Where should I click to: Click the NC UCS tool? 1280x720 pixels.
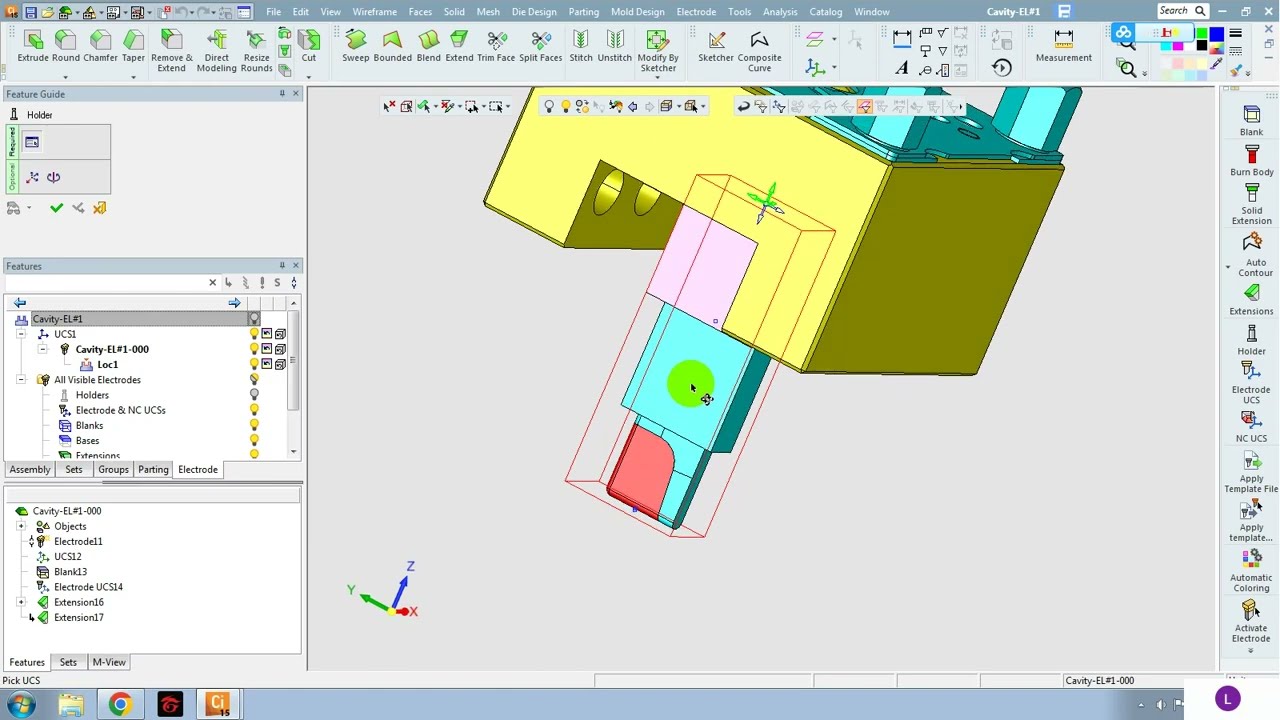click(1251, 427)
